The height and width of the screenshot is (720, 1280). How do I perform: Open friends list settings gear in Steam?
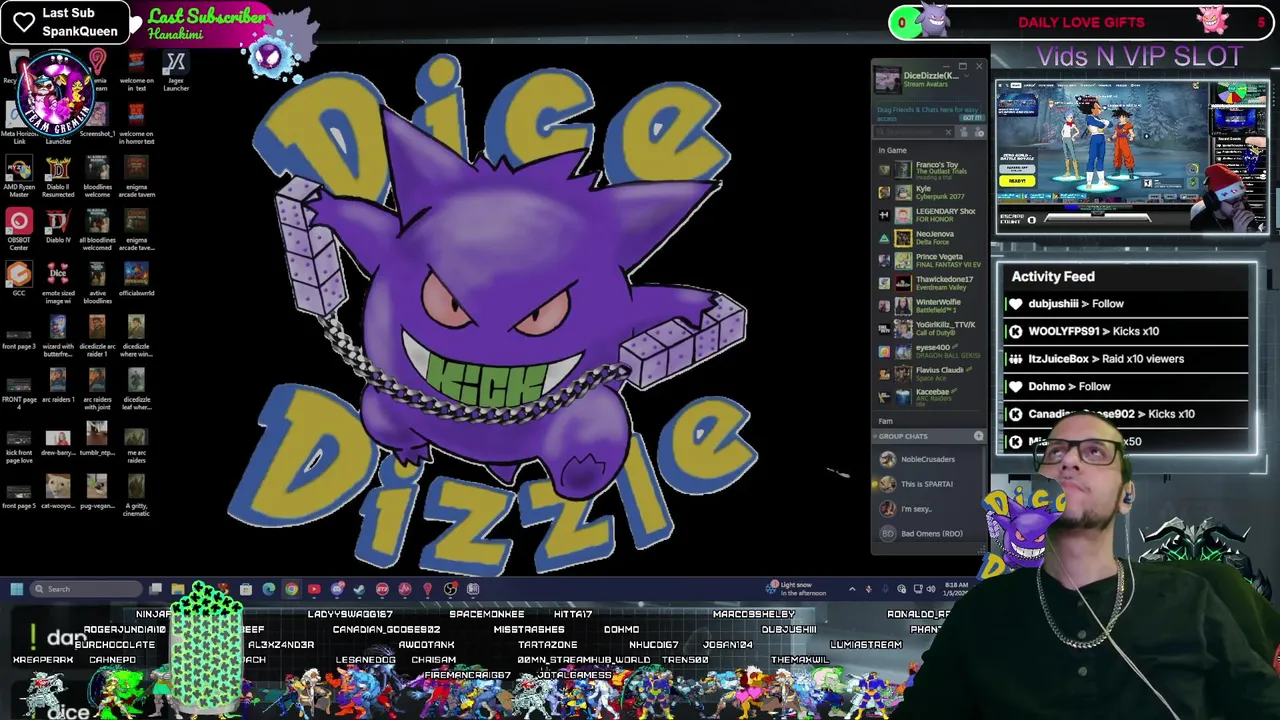pos(979,132)
